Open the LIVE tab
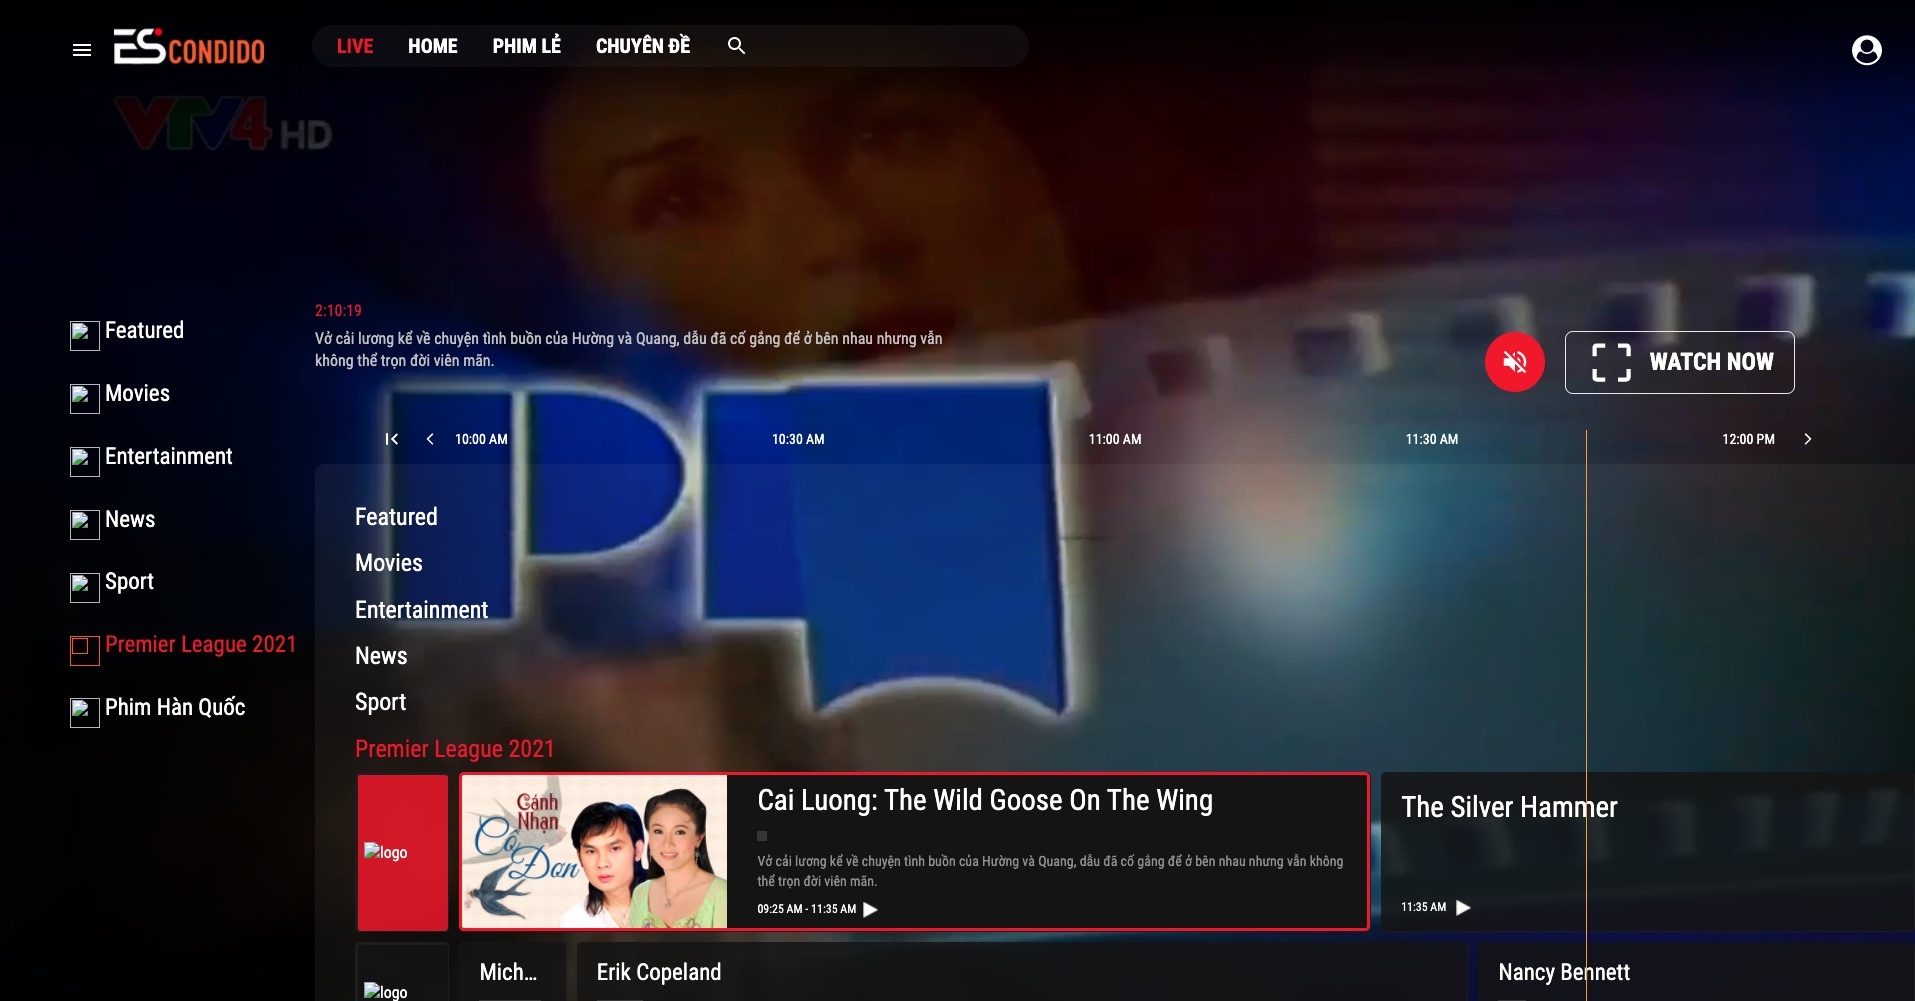The image size is (1915, 1001). (355, 46)
